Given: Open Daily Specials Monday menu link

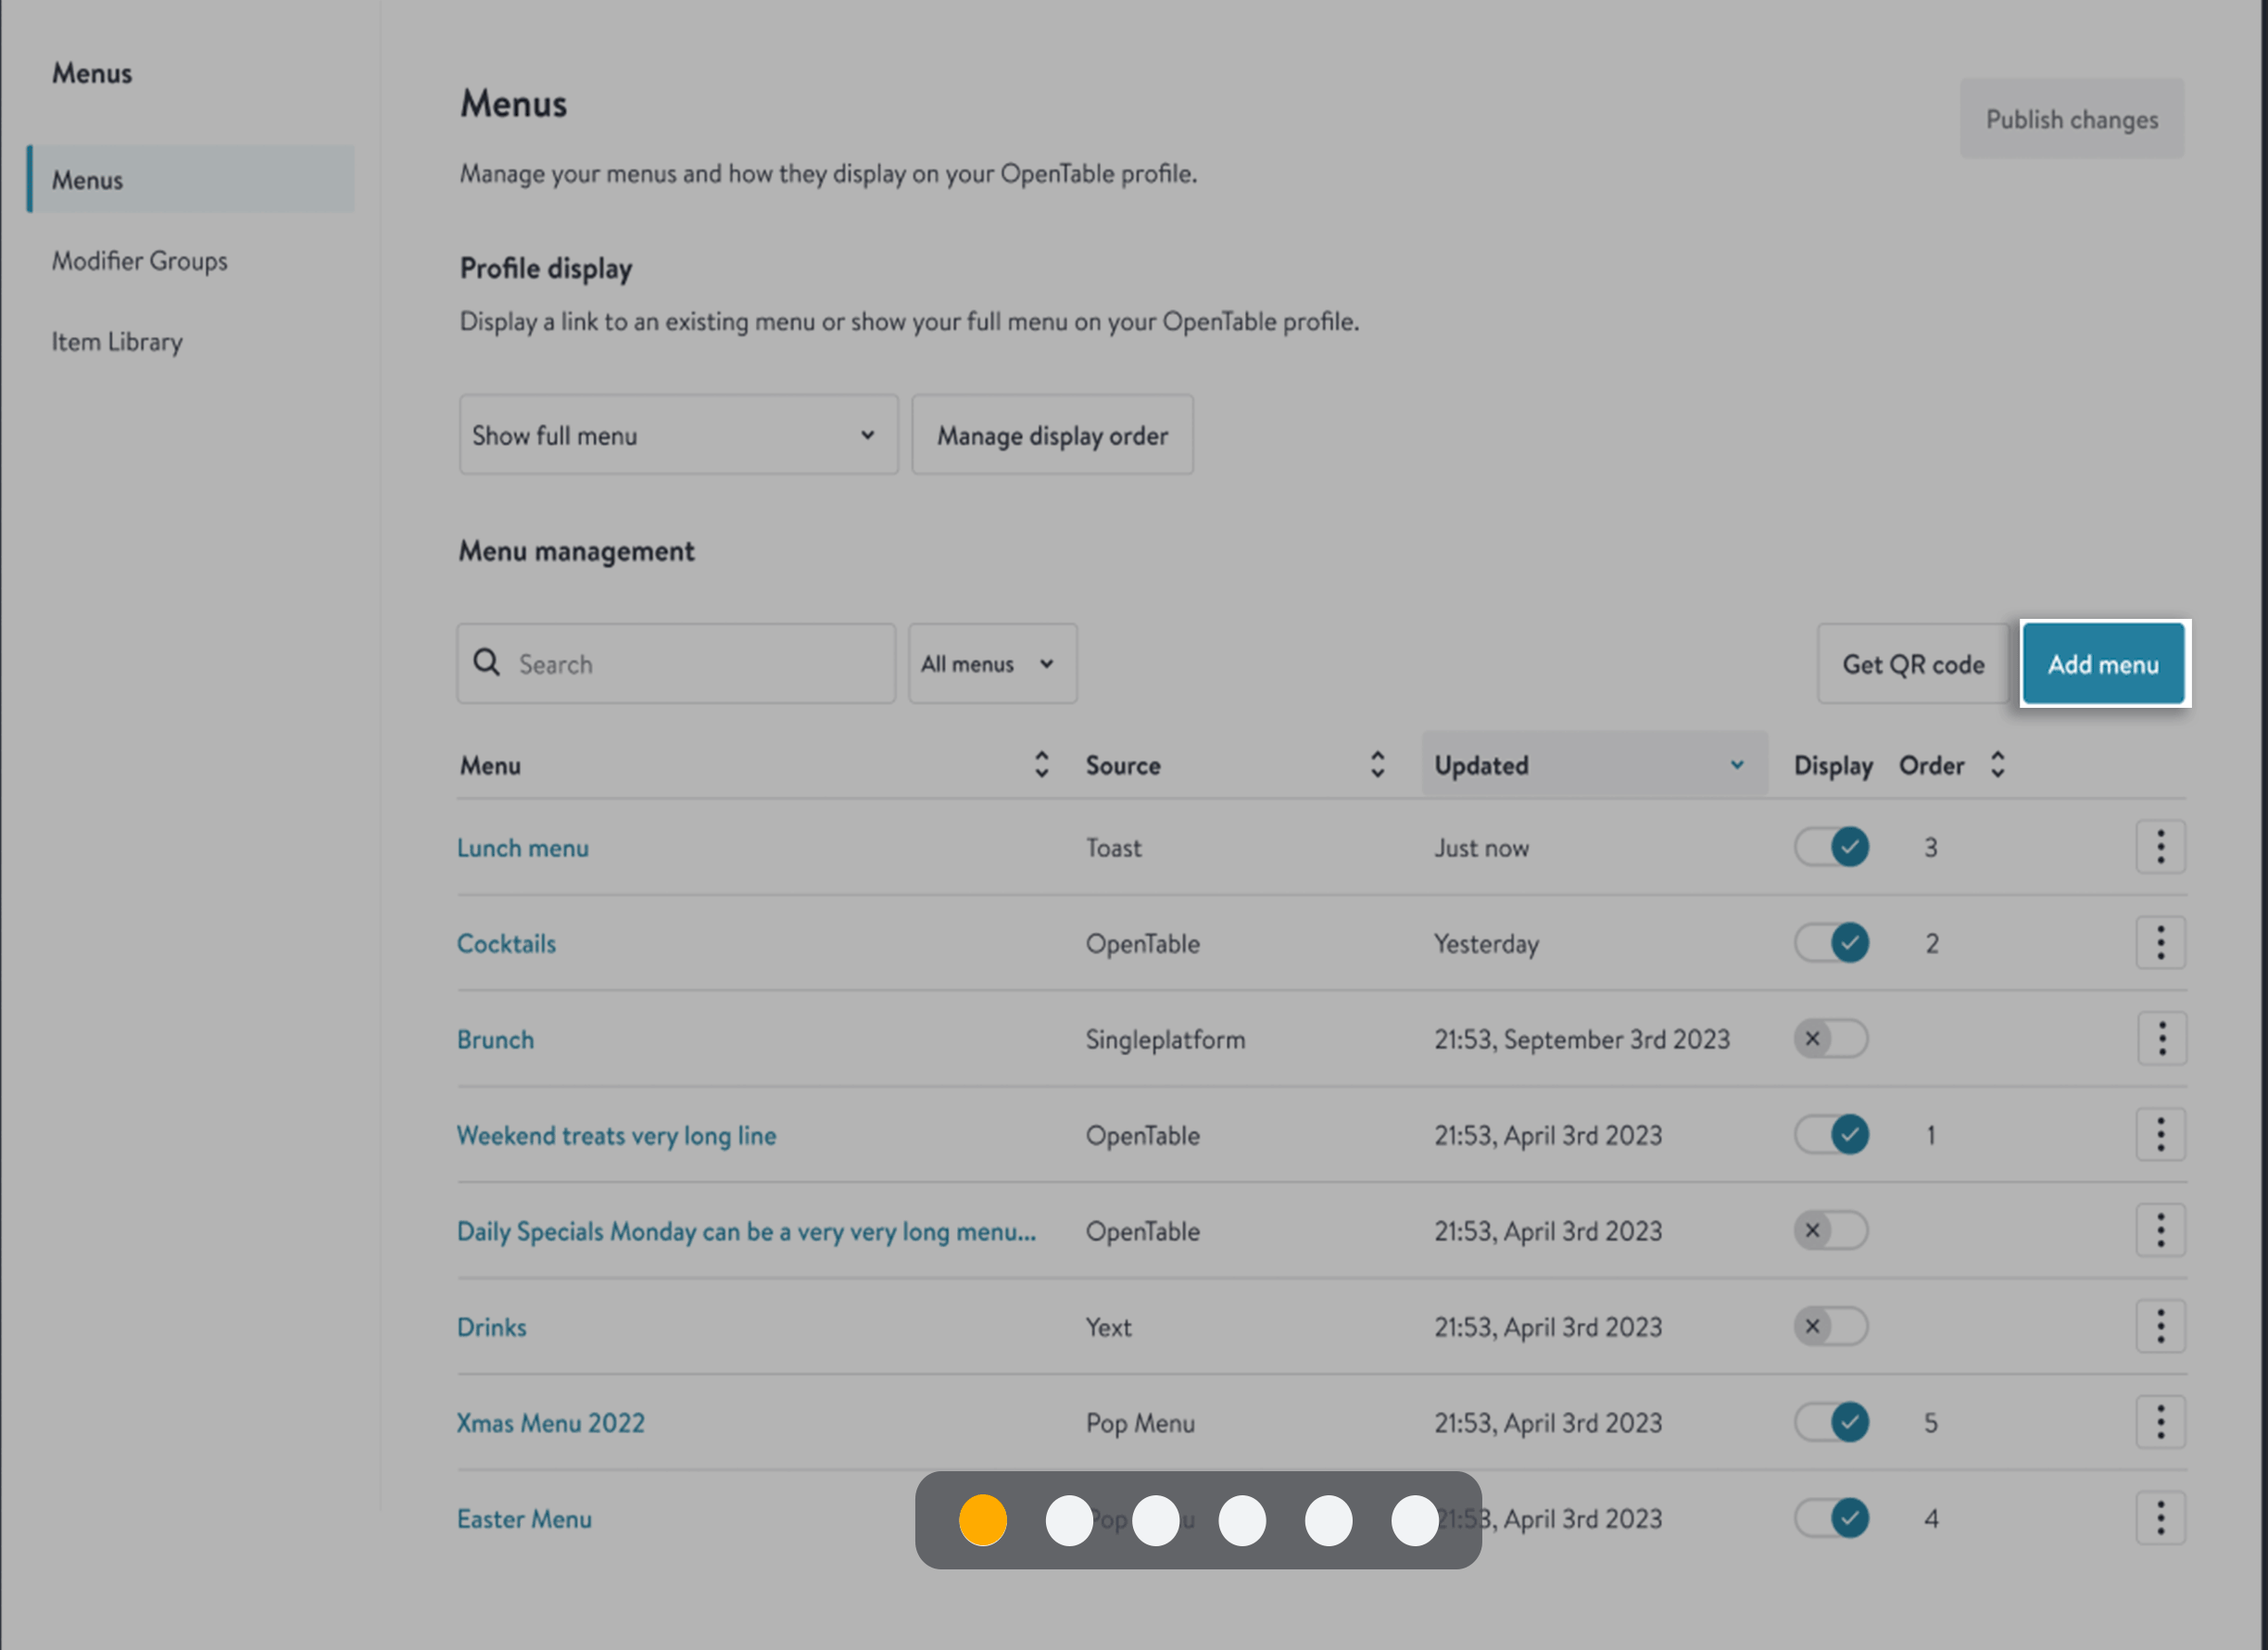Looking at the screenshot, I should (746, 1232).
